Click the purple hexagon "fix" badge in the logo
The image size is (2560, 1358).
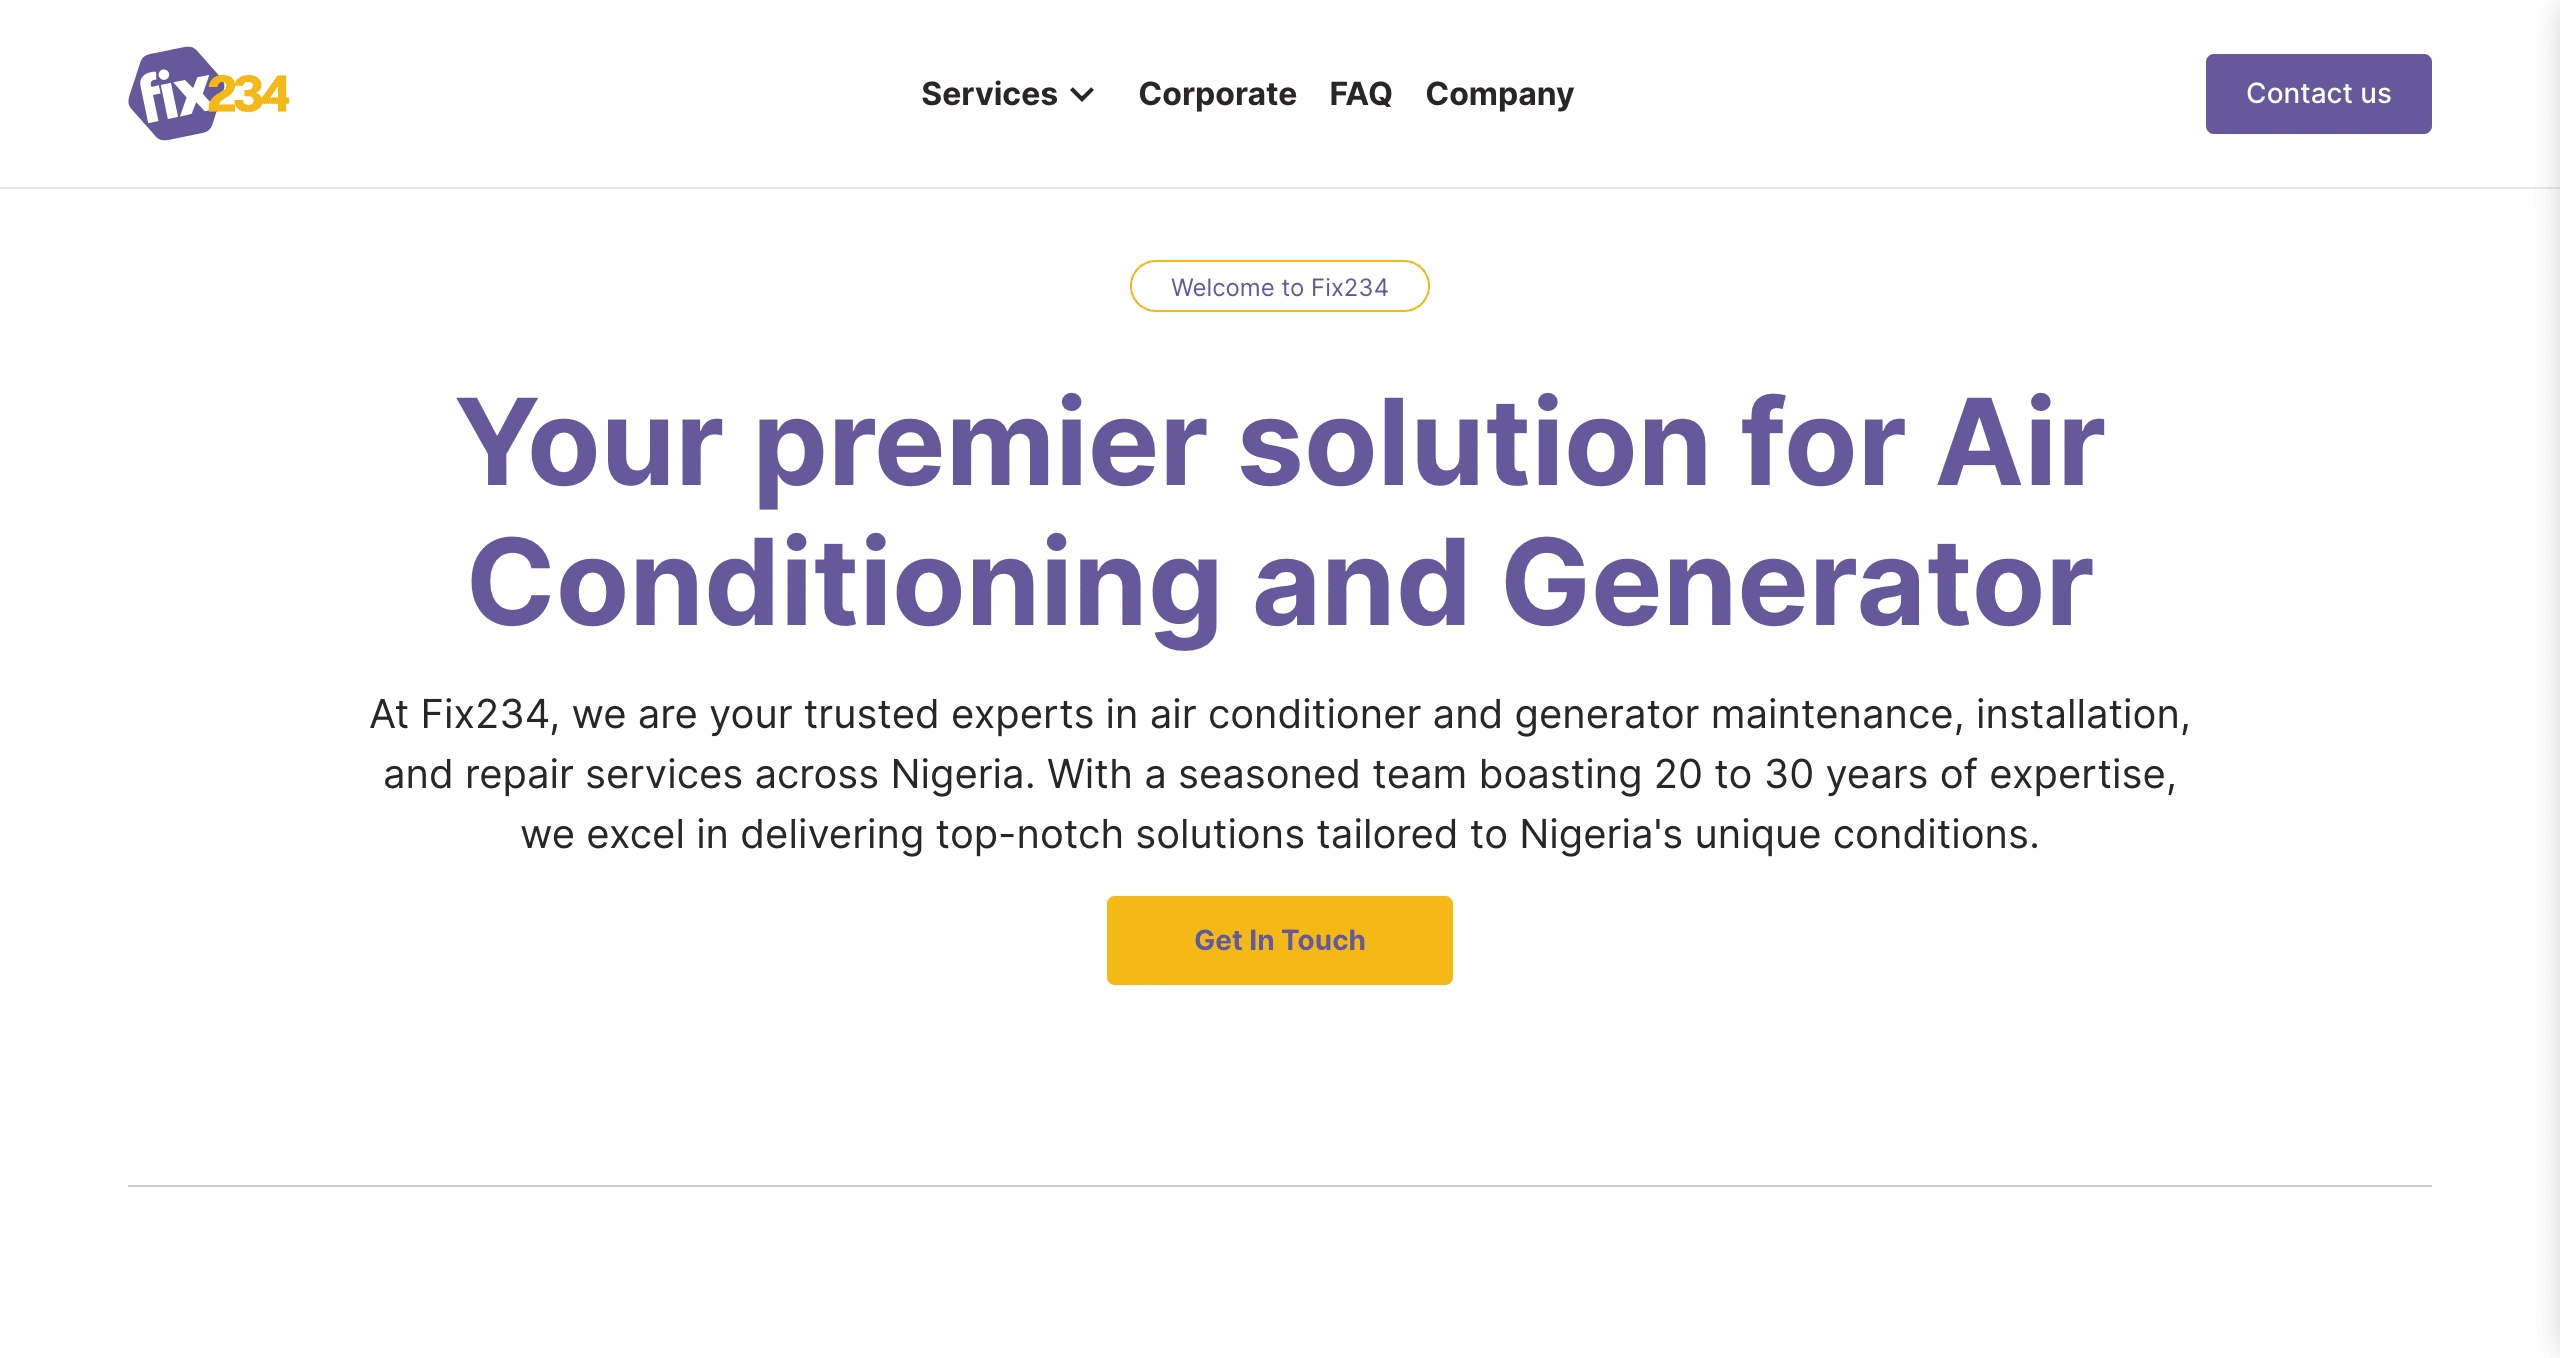point(172,94)
